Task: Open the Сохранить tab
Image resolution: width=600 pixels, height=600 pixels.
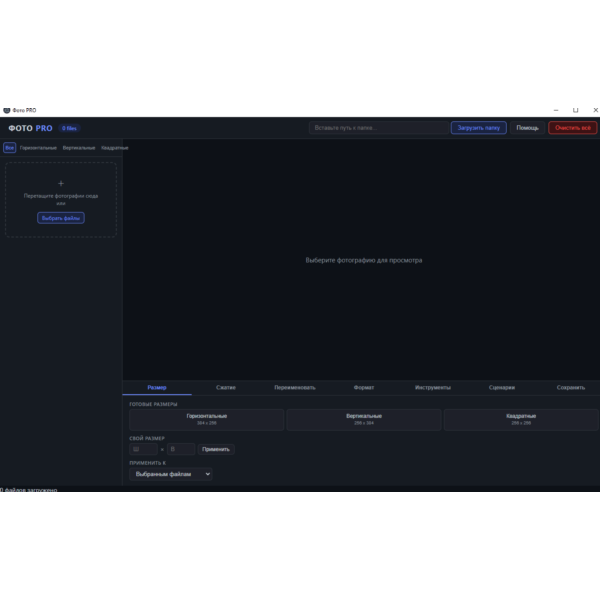Action: click(571, 388)
